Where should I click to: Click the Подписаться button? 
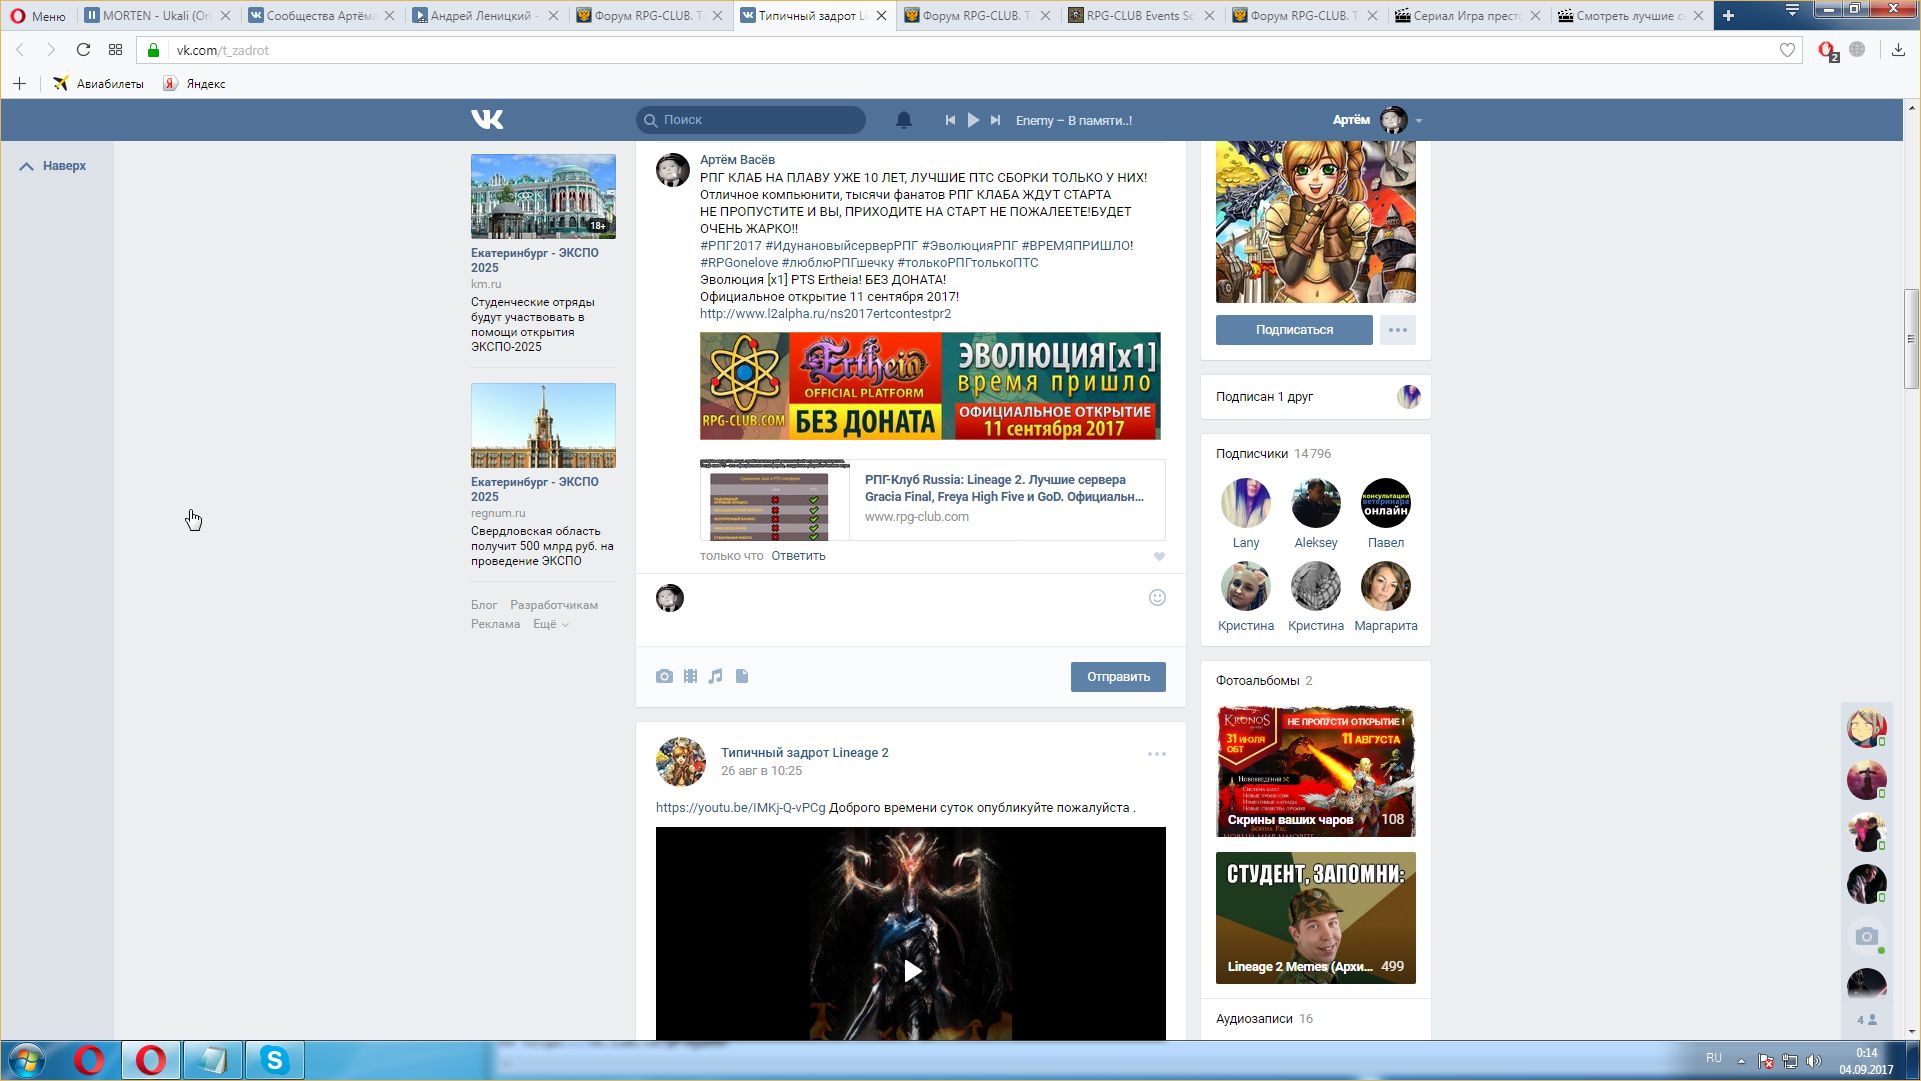(x=1294, y=330)
